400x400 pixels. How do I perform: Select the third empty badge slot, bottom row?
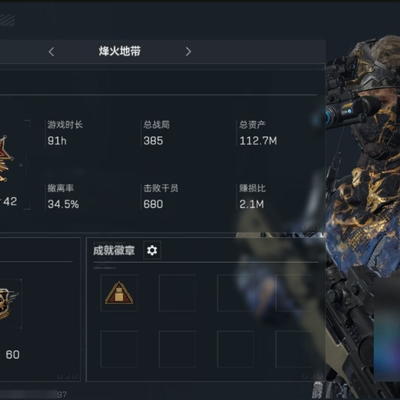coord(235,349)
